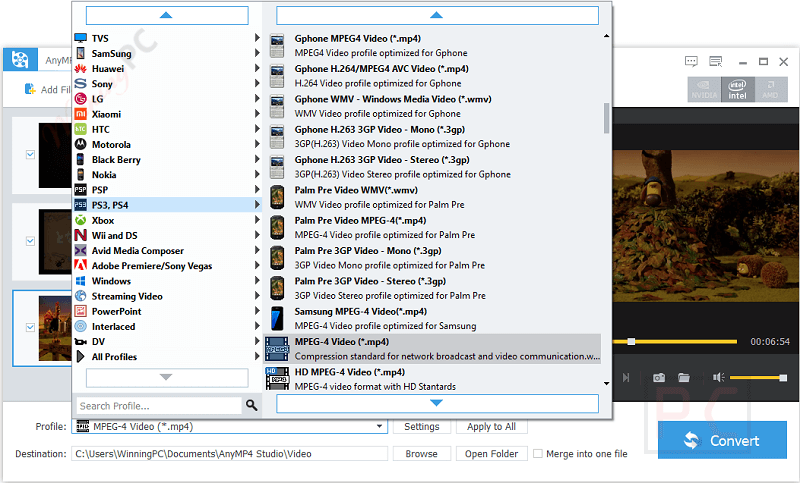The width and height of the screenshot is (800, 483).
Task: Select PSP category
Action: [167, 190]
